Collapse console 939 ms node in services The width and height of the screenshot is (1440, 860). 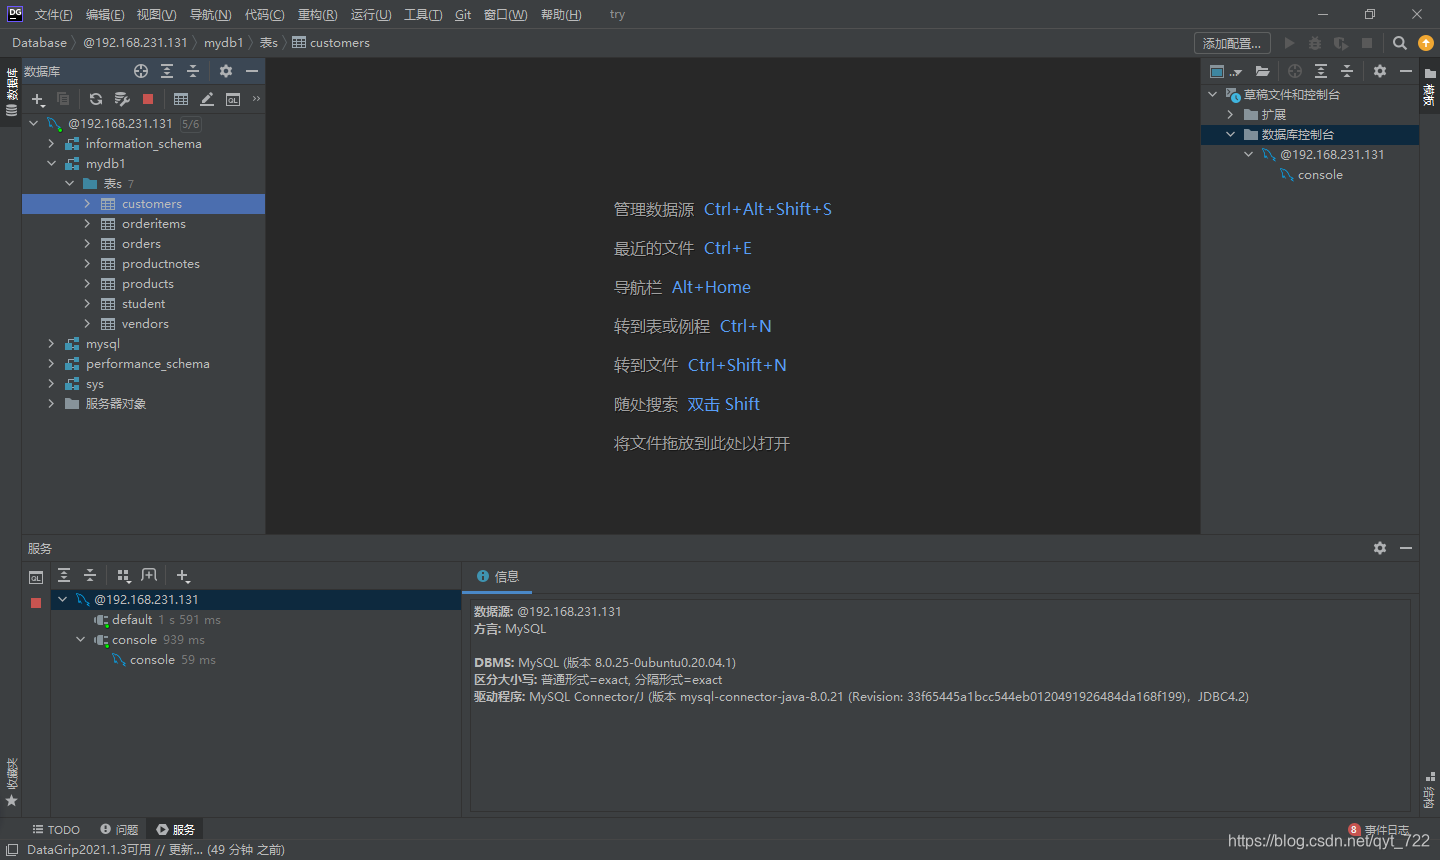tap(81, 639)
